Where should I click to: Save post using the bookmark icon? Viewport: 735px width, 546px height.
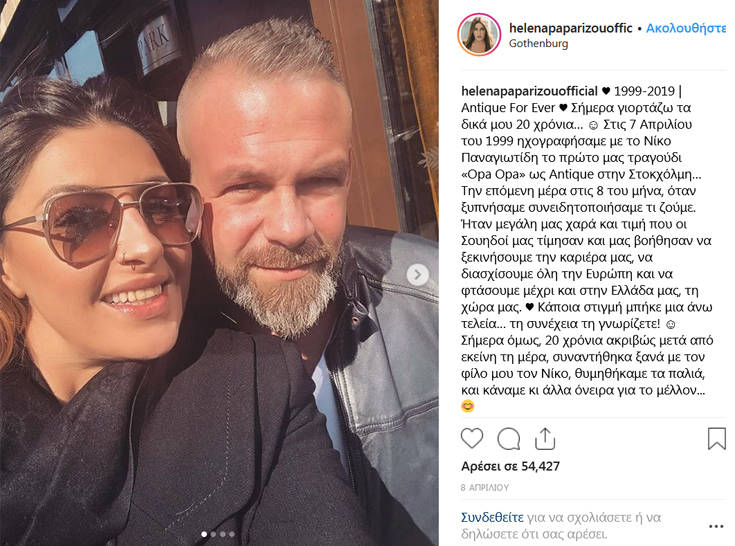click(716, 439)
